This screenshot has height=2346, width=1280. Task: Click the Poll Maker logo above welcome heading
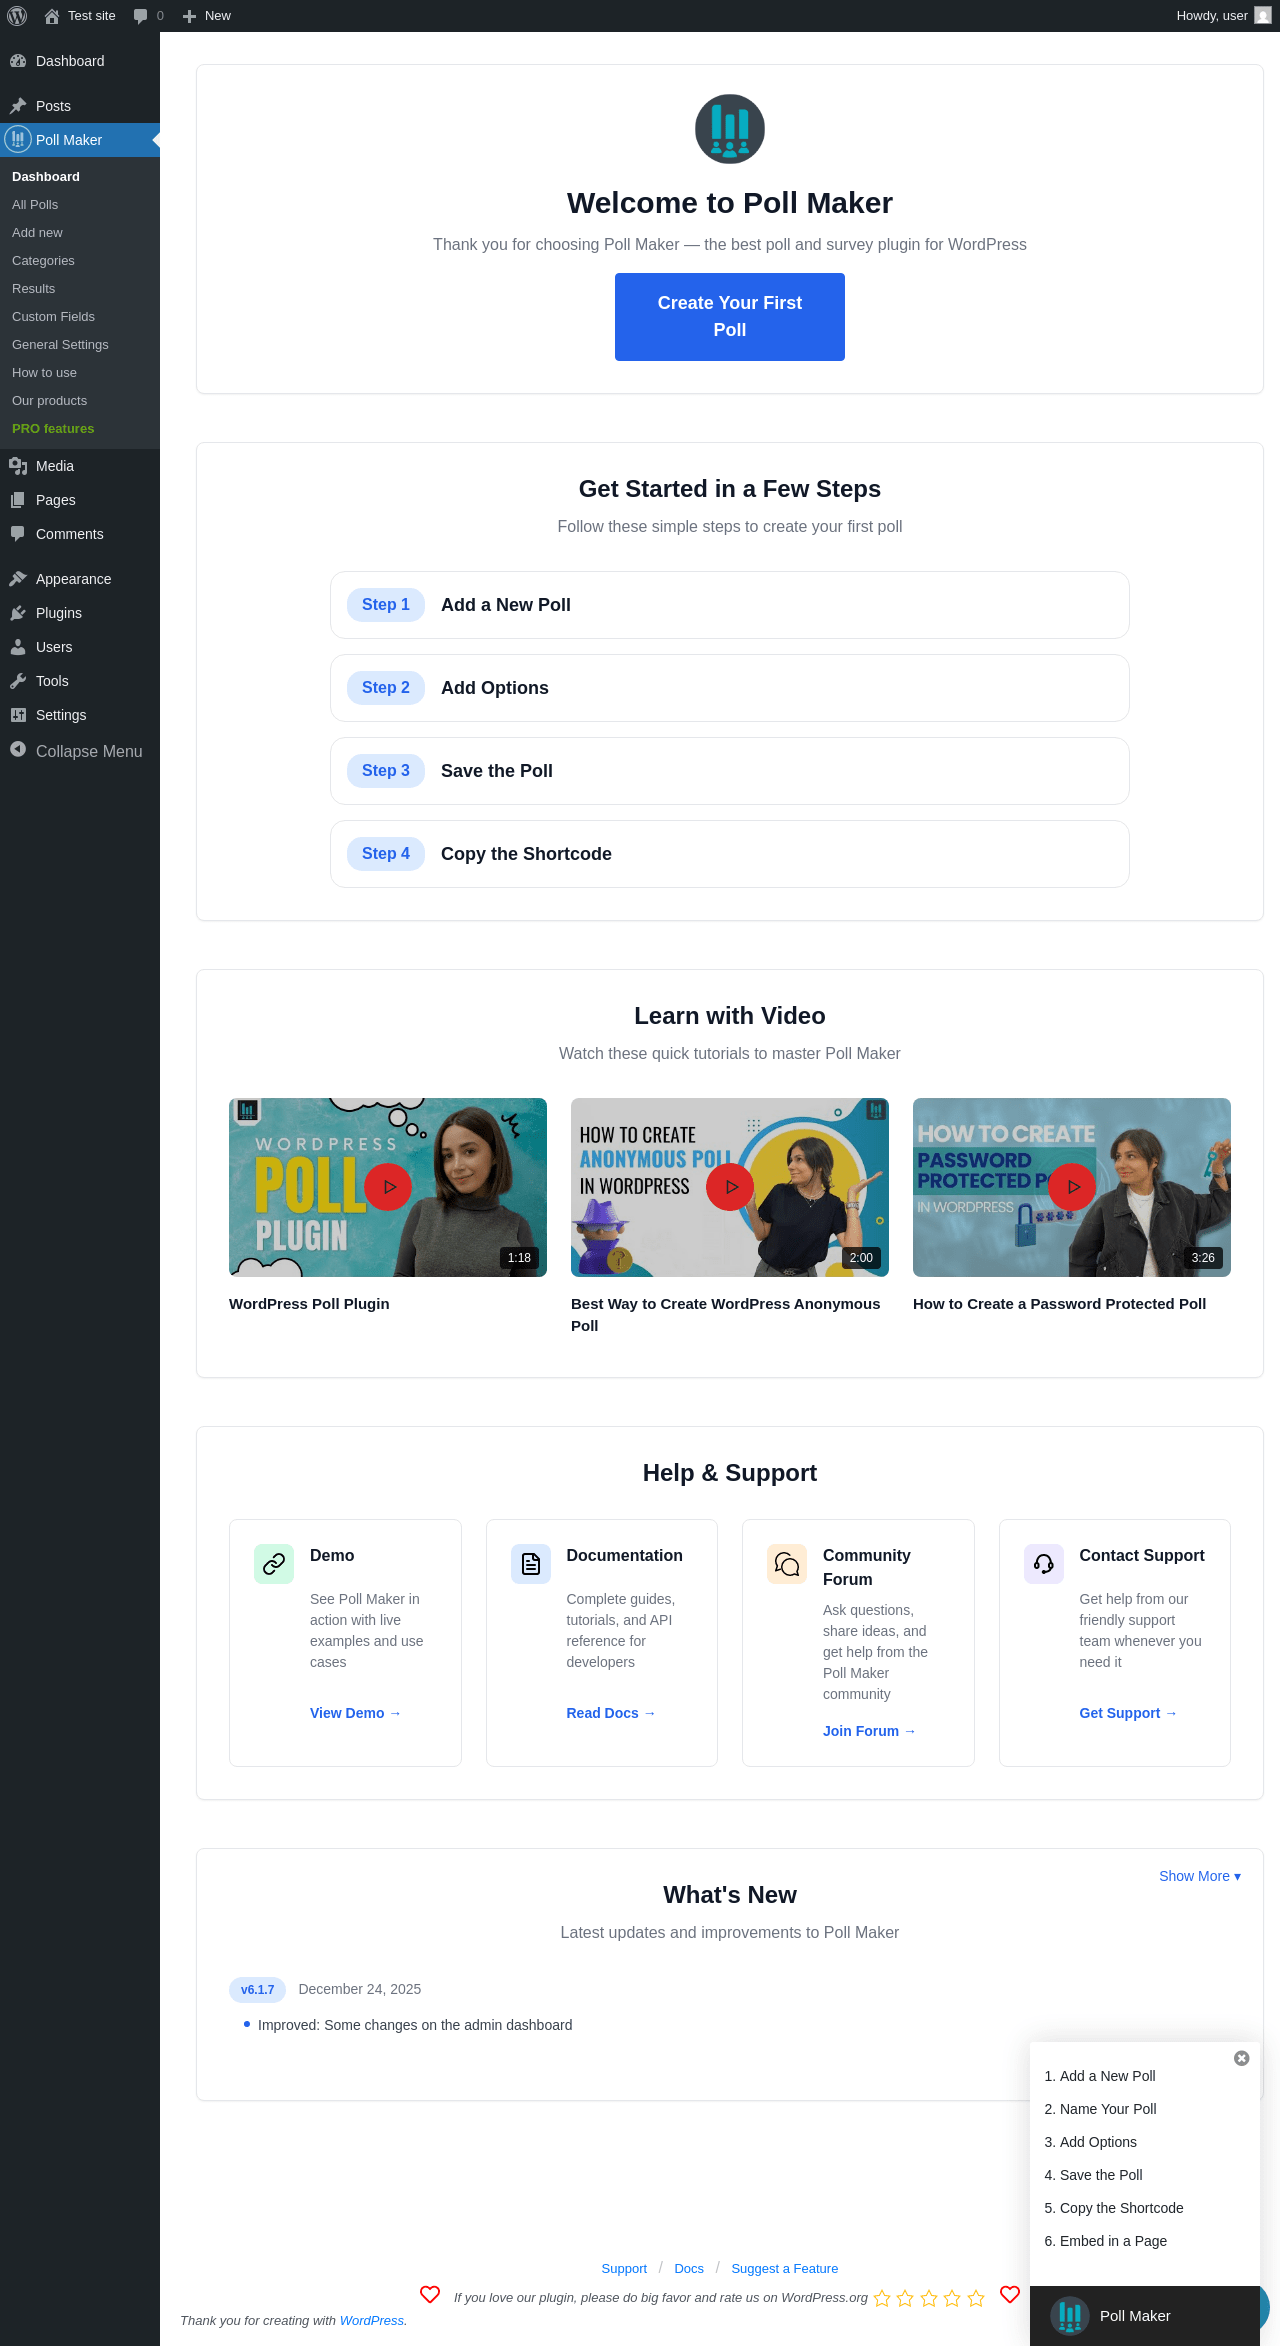[x=730, y=129]
